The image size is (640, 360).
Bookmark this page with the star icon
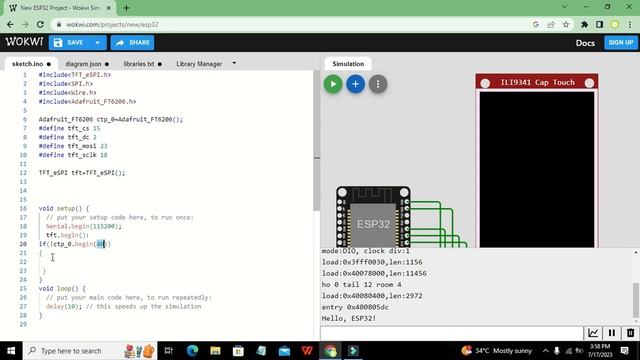[566, 24]
